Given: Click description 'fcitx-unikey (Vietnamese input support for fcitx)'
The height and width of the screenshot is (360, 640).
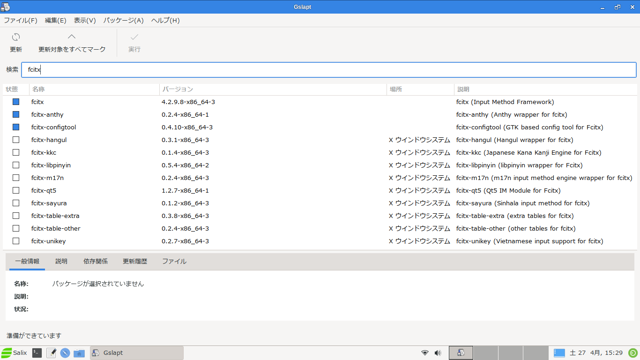Looking at the screenshot, I should (529, 241).
